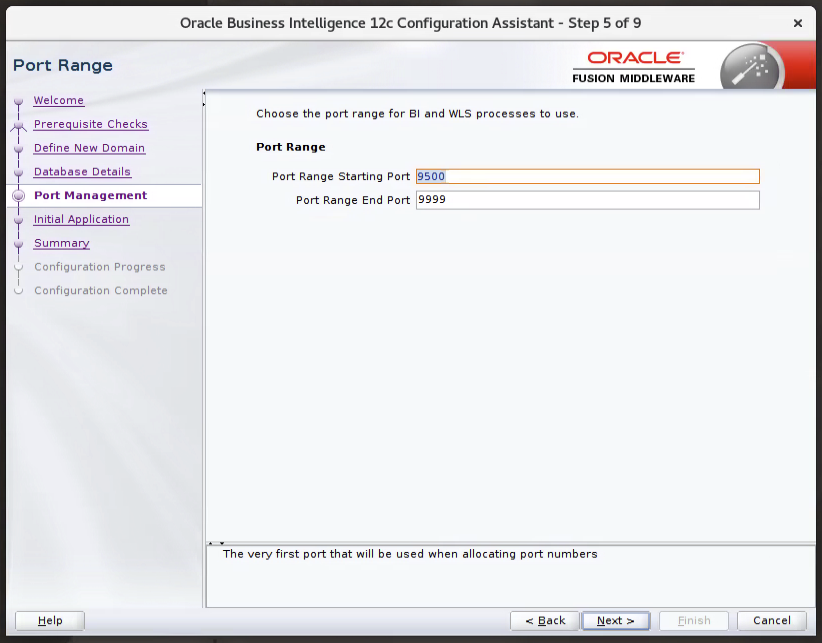Screen dimensions: 822x643
Task: Open the Summary step
Action: pyautogui.click(x=62, y=243)
